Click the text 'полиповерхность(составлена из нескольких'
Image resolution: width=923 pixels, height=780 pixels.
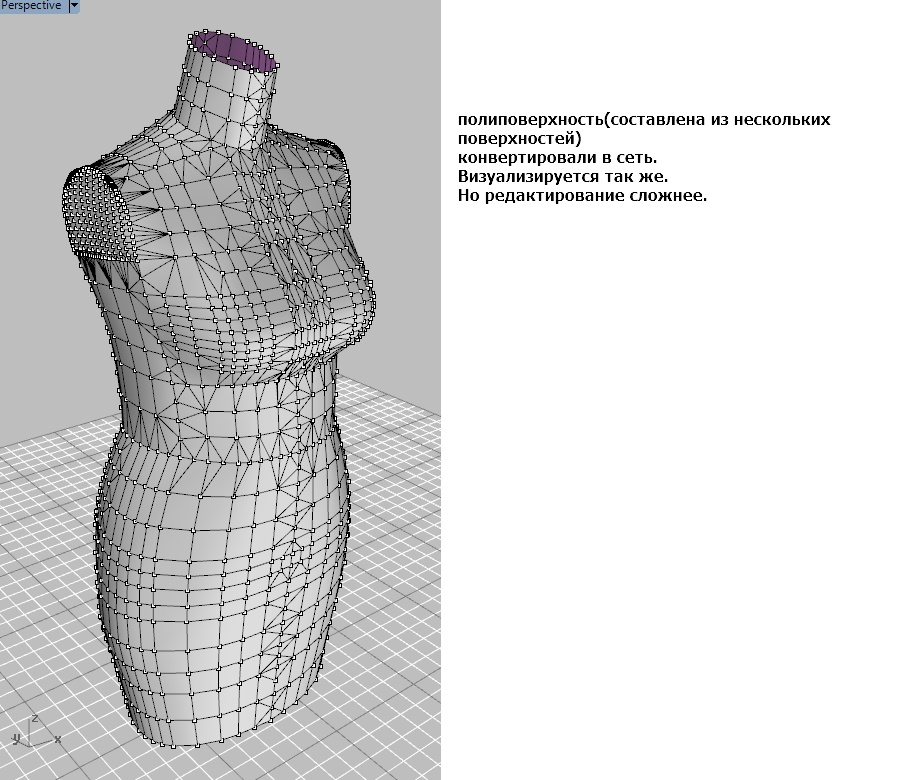click(x=644, y=120)
